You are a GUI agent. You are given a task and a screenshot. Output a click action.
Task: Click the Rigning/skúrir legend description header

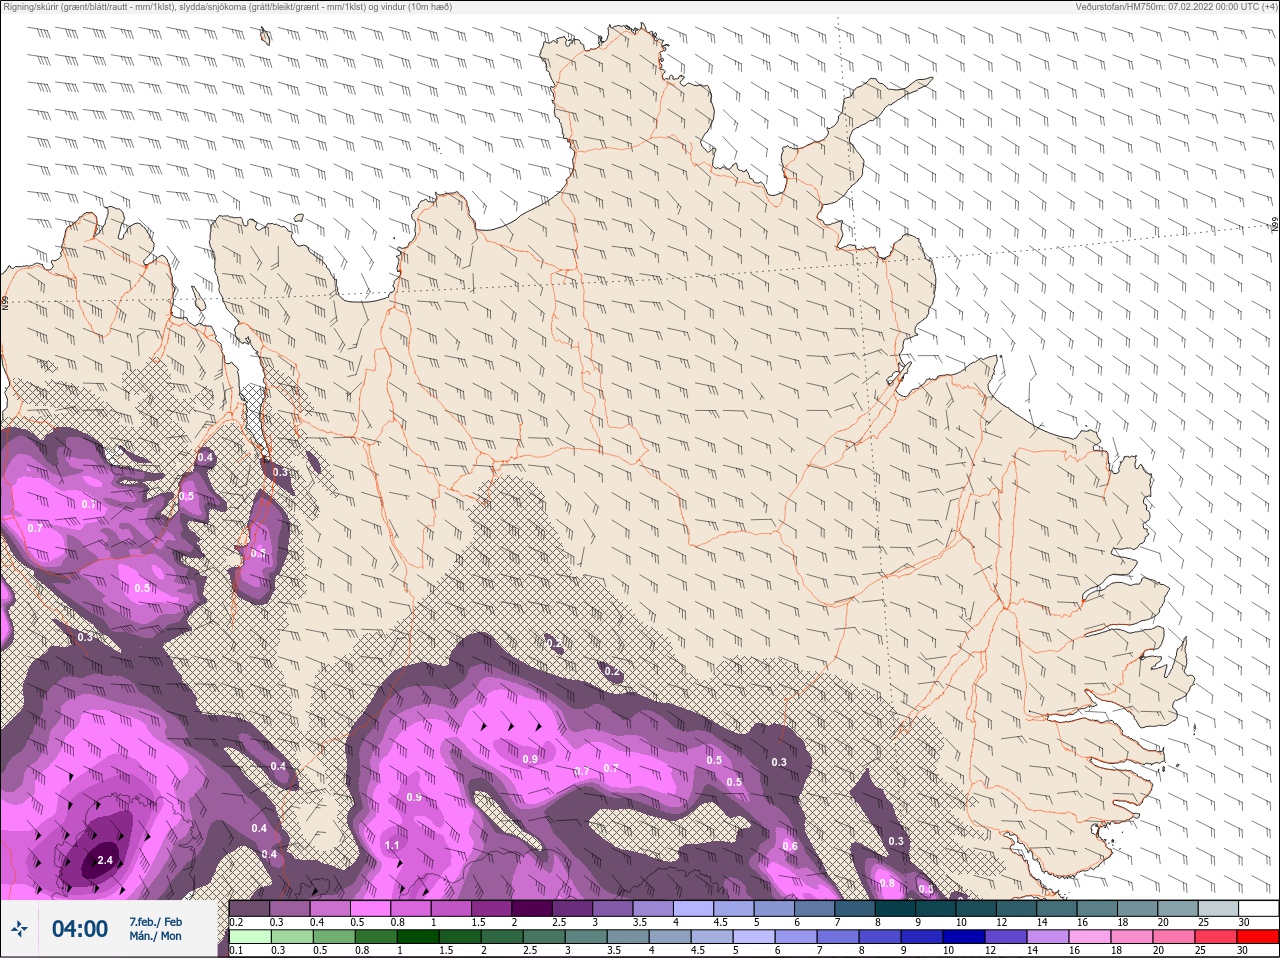coord(228,7)
